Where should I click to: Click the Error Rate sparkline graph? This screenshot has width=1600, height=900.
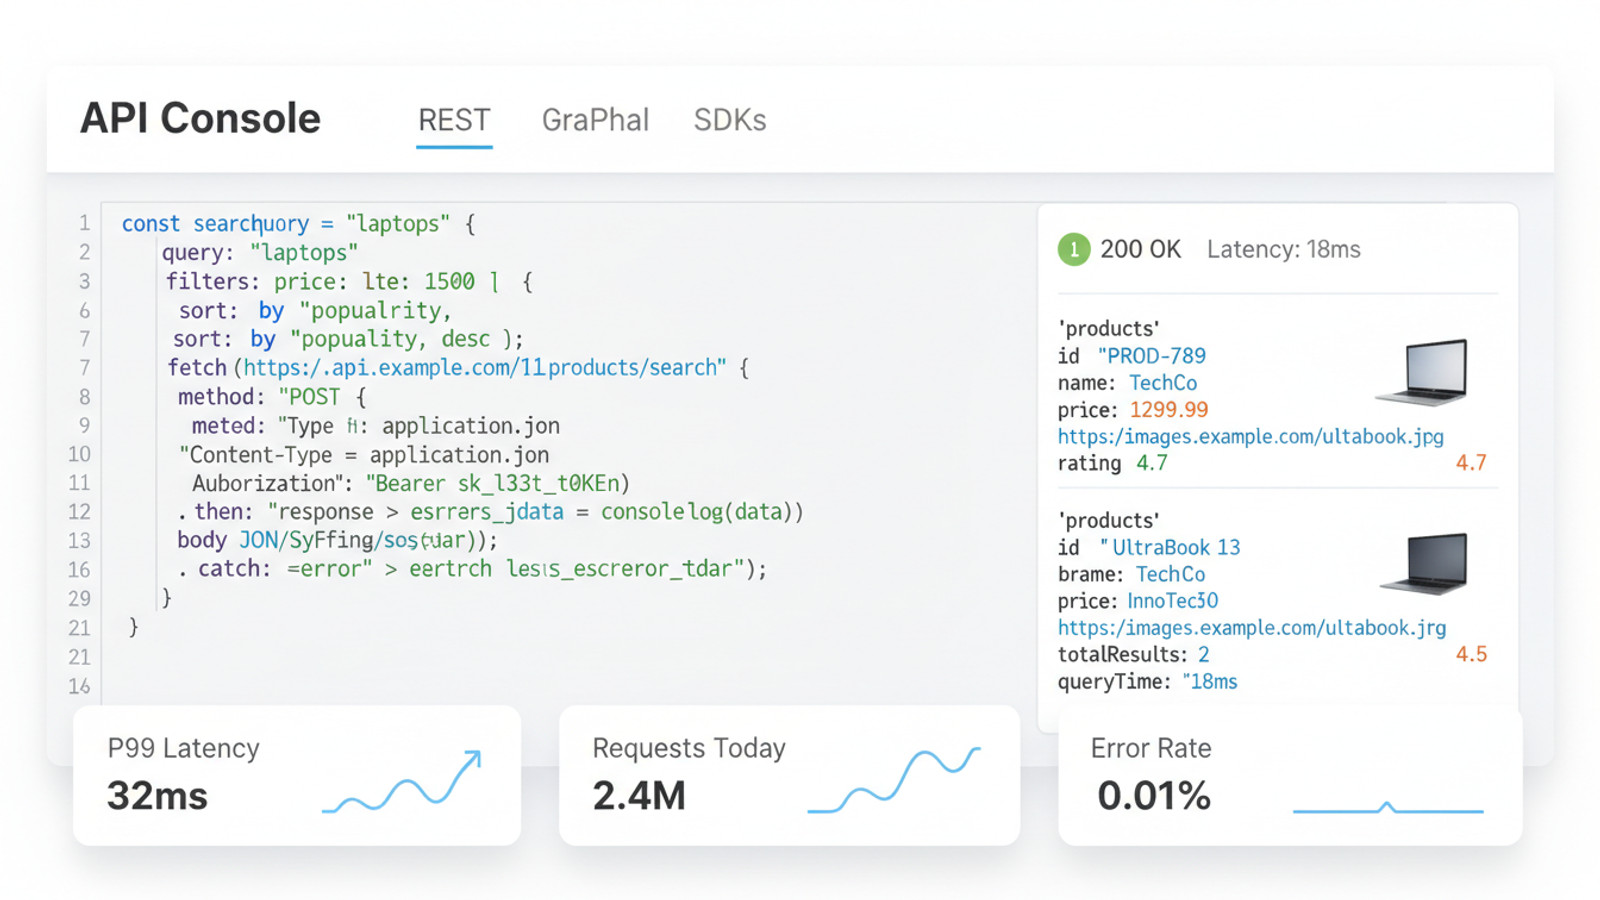click(1387, 807)
